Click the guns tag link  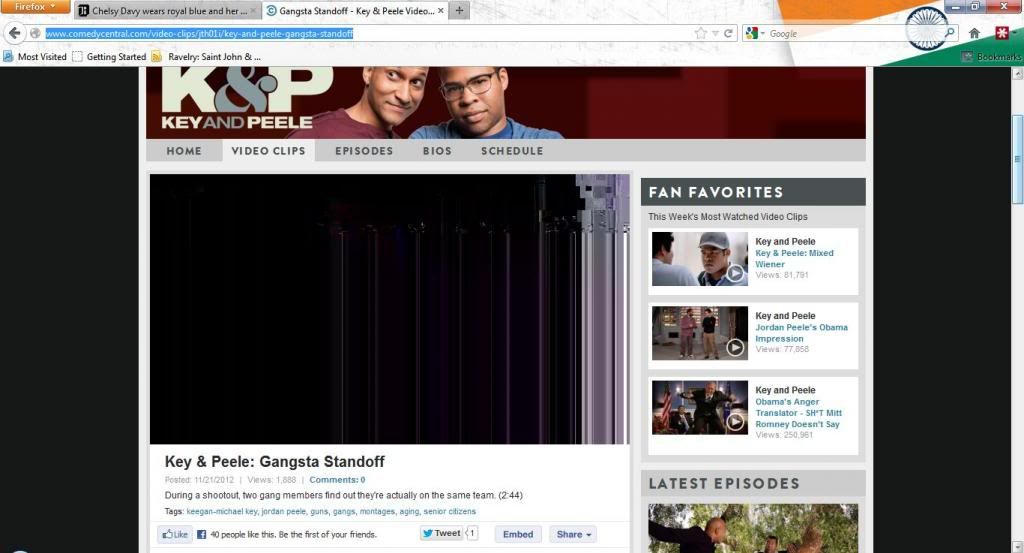[319, 512]
